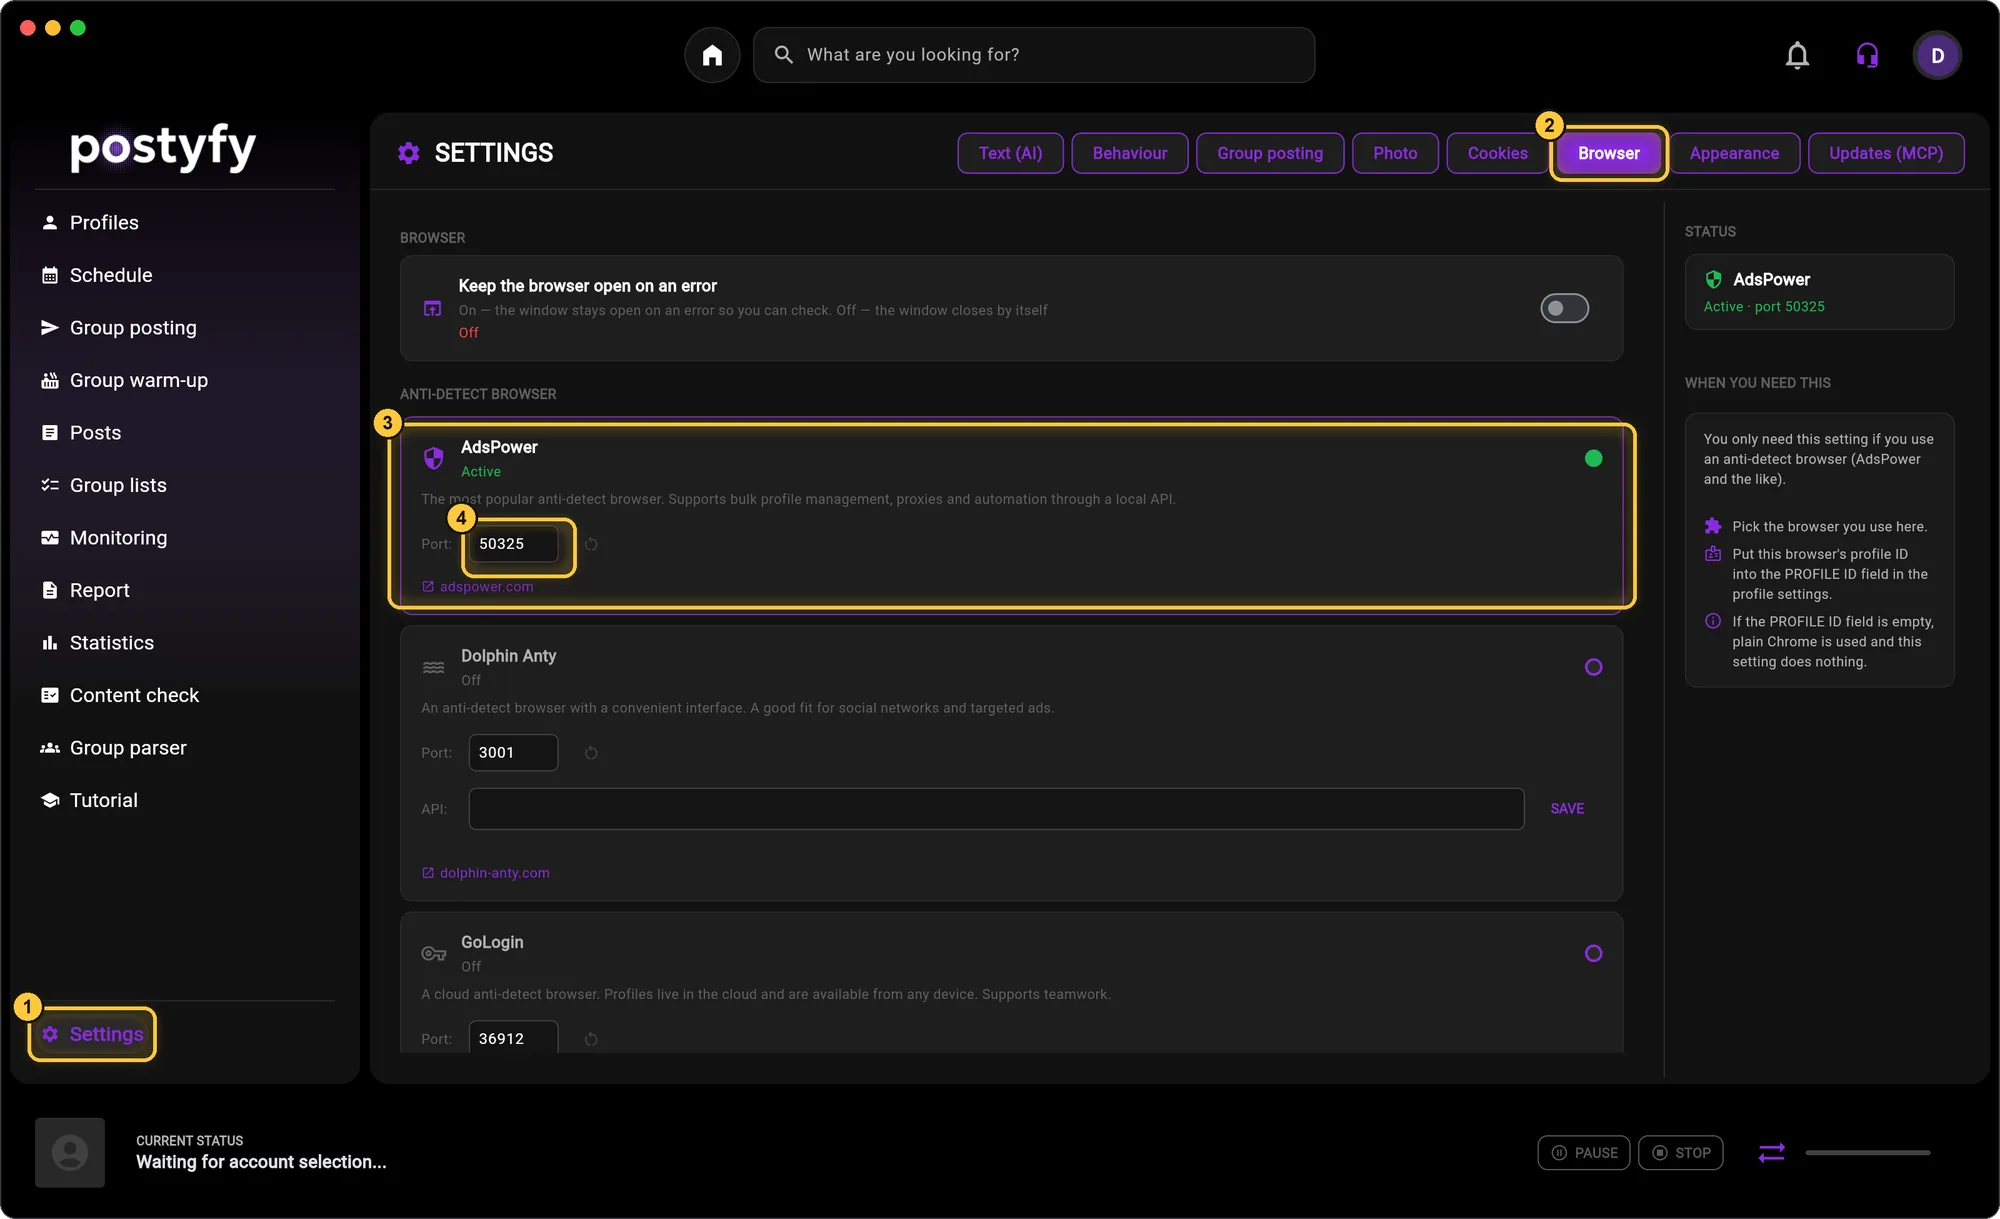
Task: Switch to the Behaviour tab
Action: 1130,153
